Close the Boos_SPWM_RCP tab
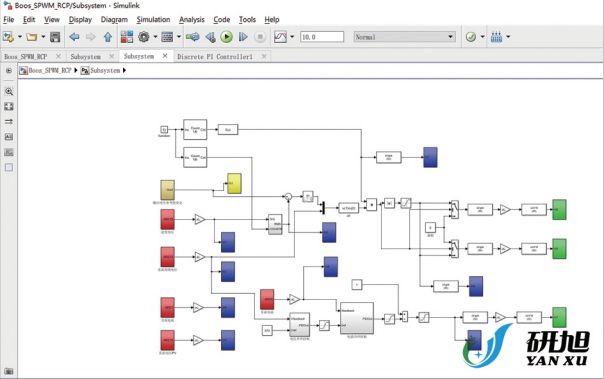Screen dimensions: 604x379 coord(58,56)
